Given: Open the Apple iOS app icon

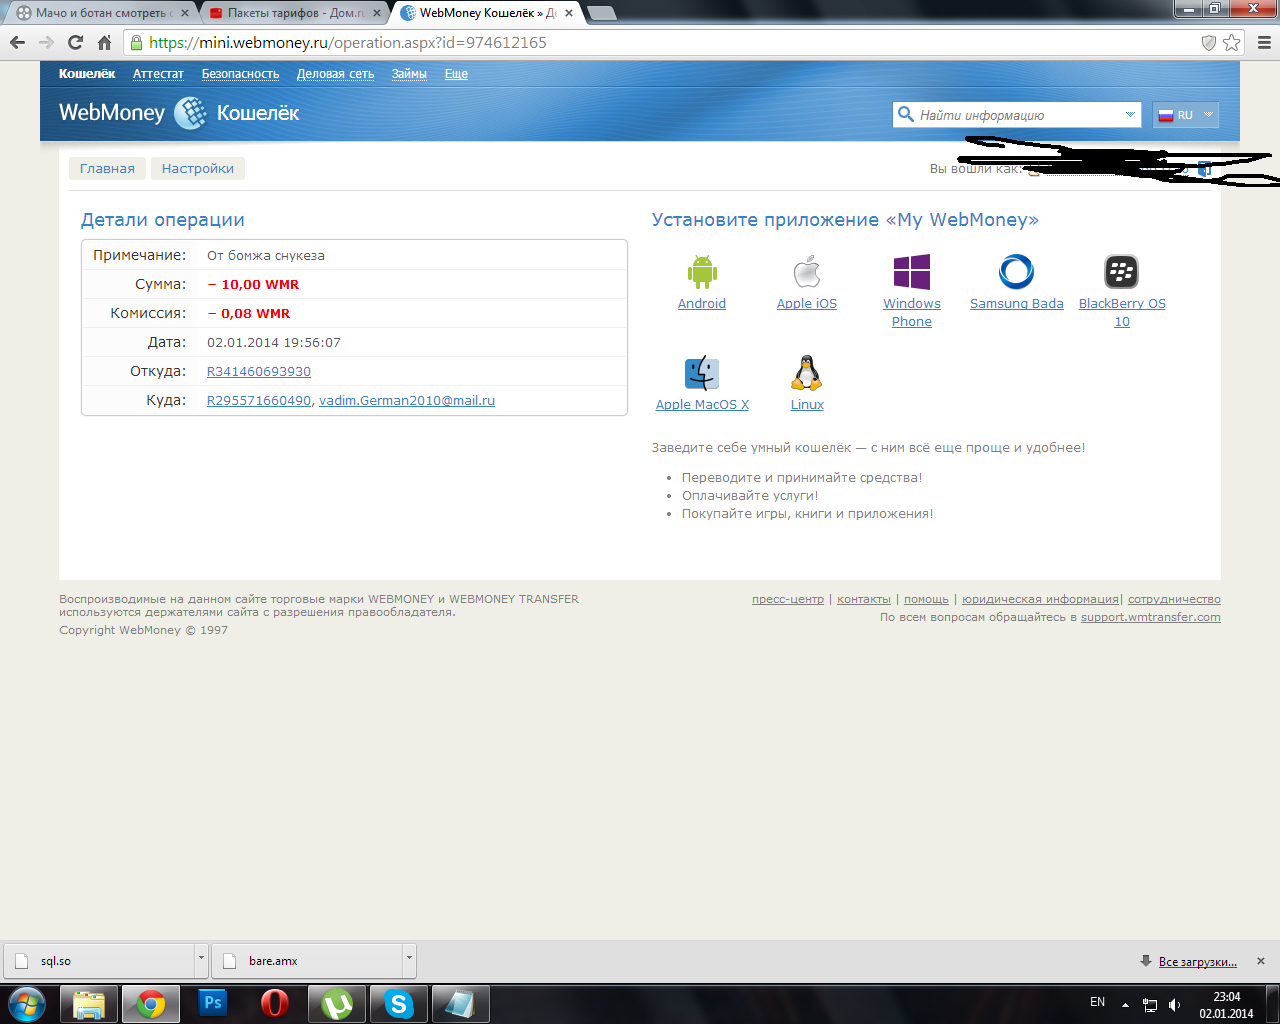Looking at the screenshot, I should [807, 272].
